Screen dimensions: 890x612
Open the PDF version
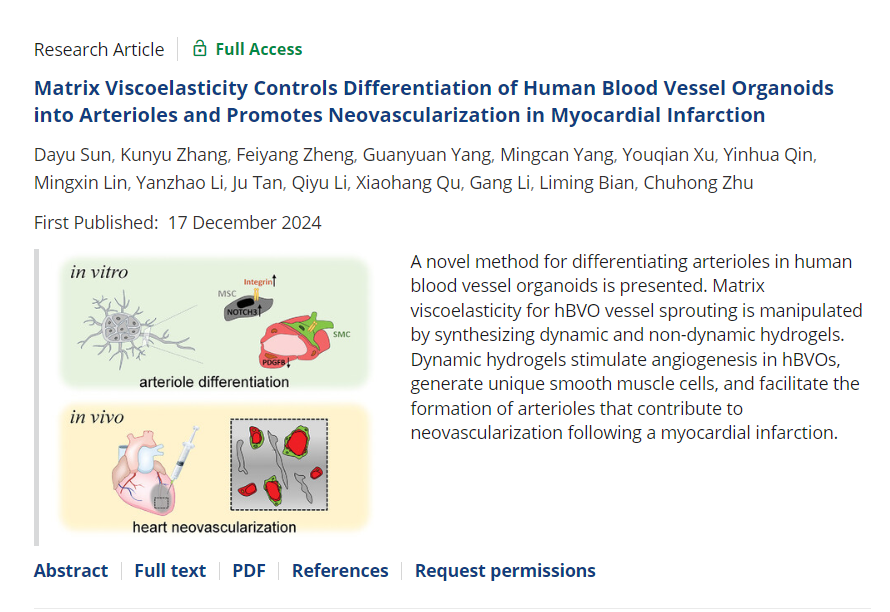249,571
